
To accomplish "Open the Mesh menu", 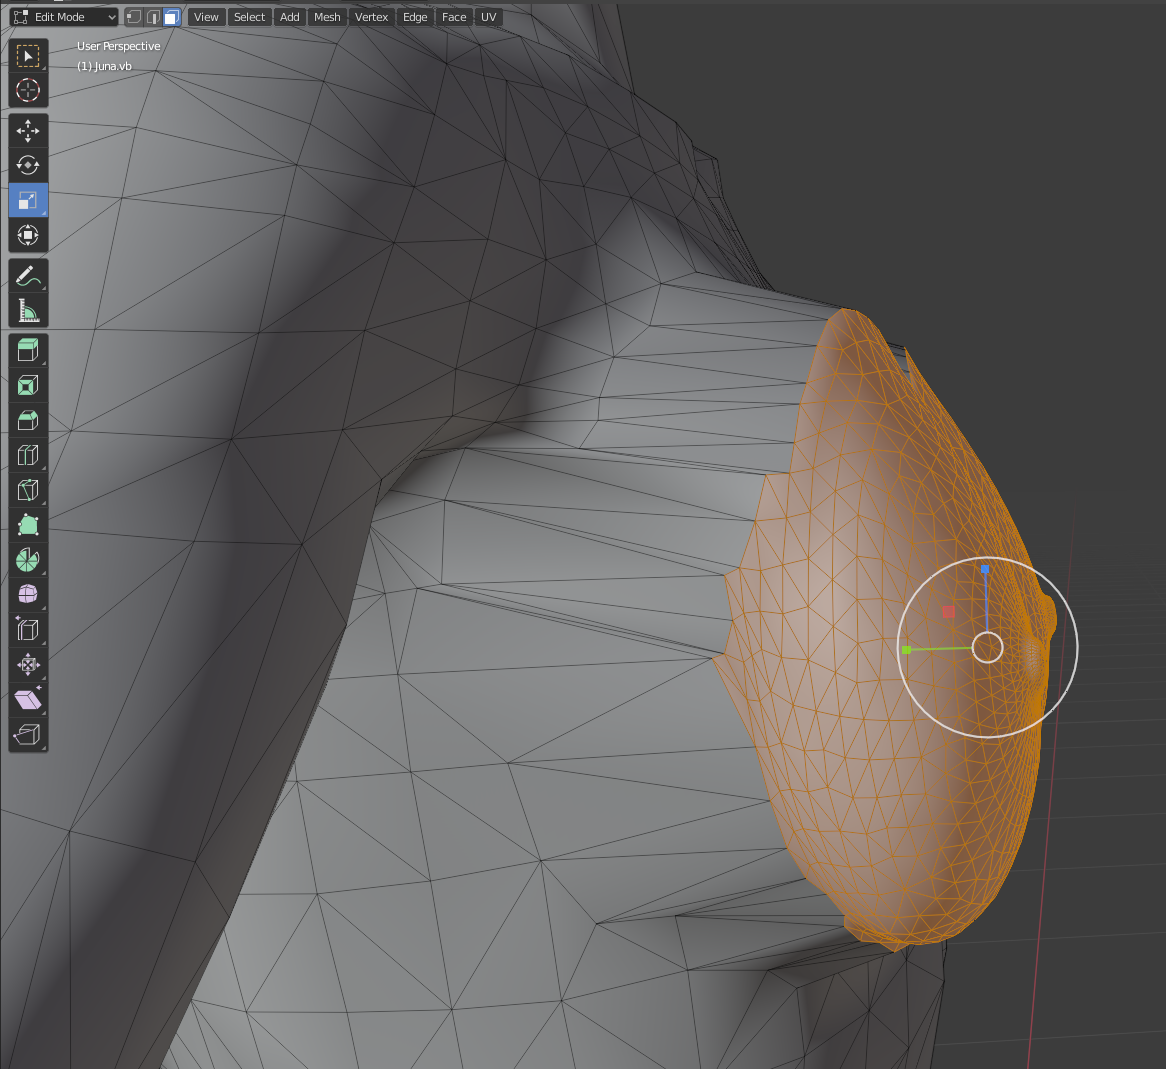I will (327, 17).
